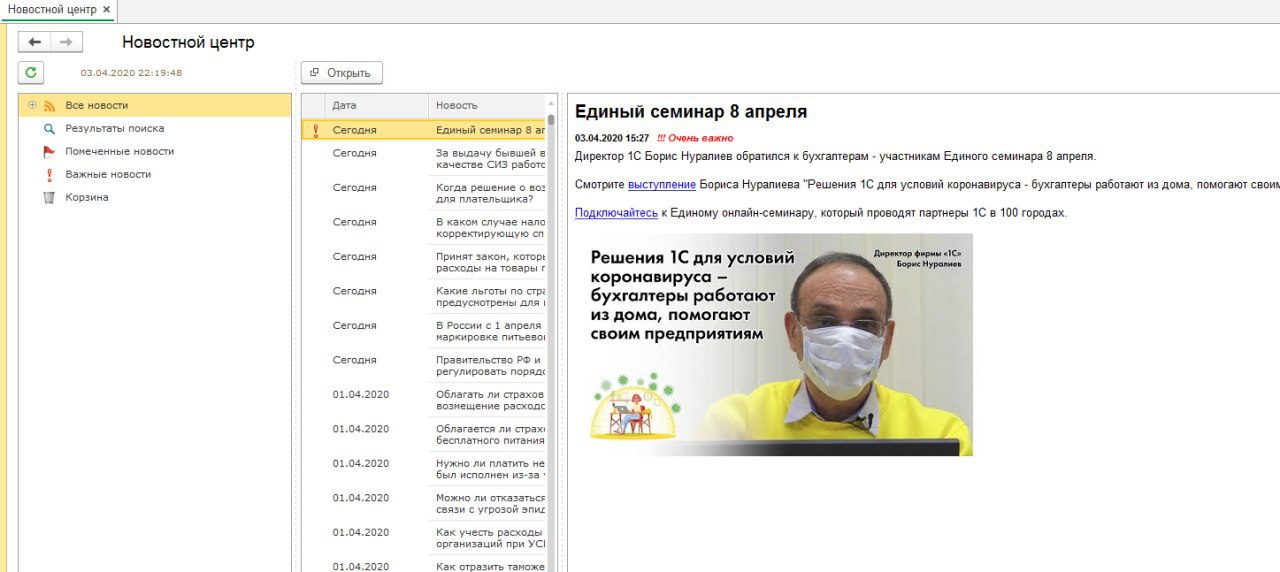Select news starting with Можно ли отказаться
This screenshot has height=572, width=1280.
pos(424,504)
